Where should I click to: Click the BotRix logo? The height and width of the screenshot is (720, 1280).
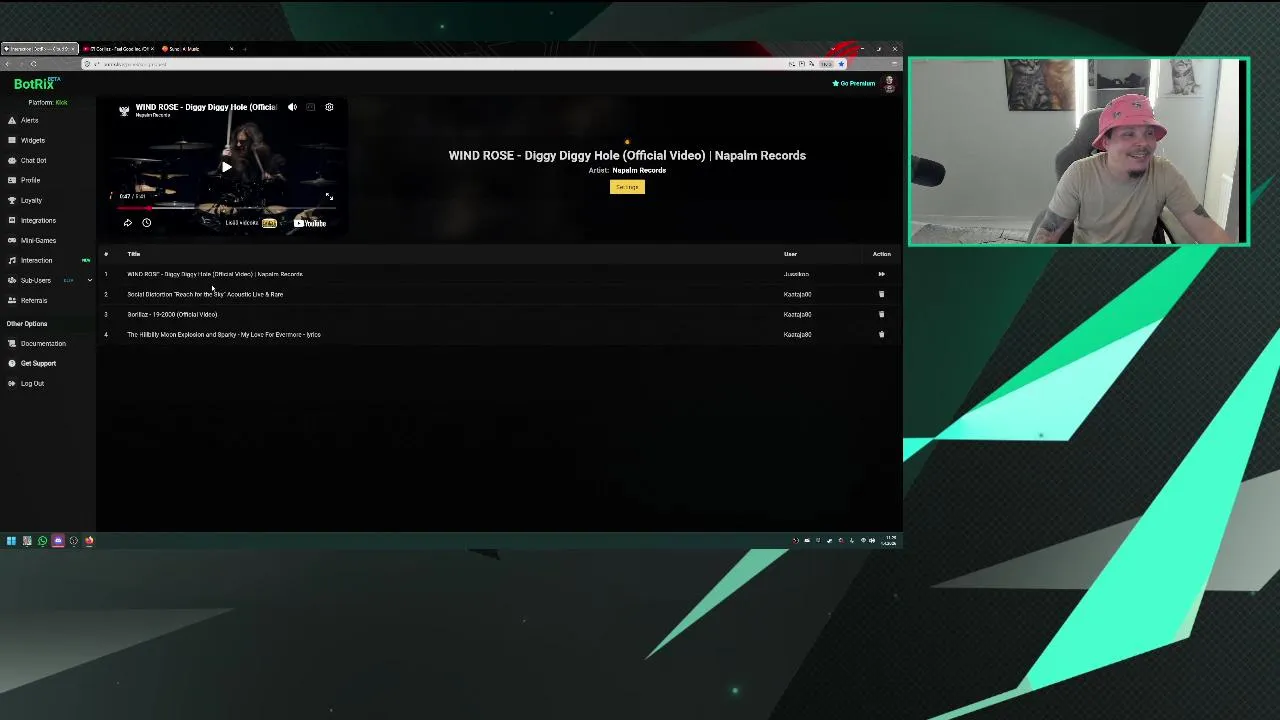point(36,84)
